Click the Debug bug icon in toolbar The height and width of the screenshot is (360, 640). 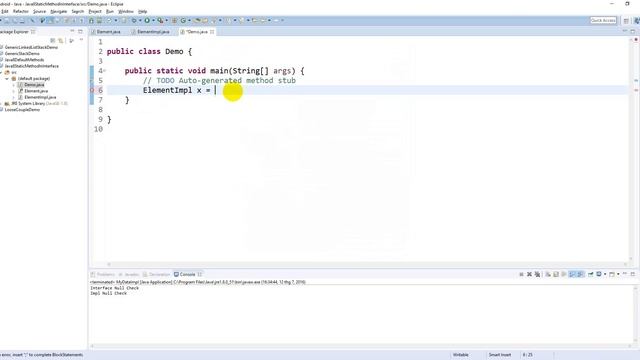pyautogui.click(x=134, y=20)
